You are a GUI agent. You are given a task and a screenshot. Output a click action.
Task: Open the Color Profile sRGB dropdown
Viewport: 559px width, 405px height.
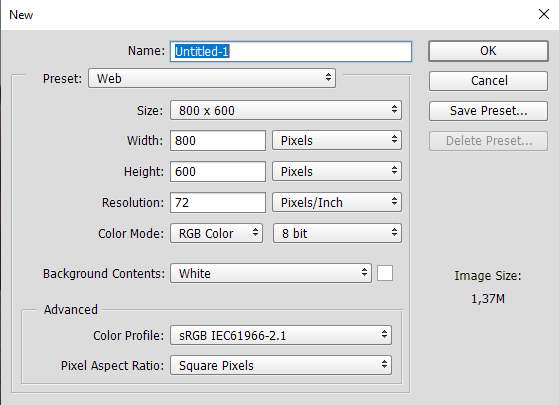point(281,335)
